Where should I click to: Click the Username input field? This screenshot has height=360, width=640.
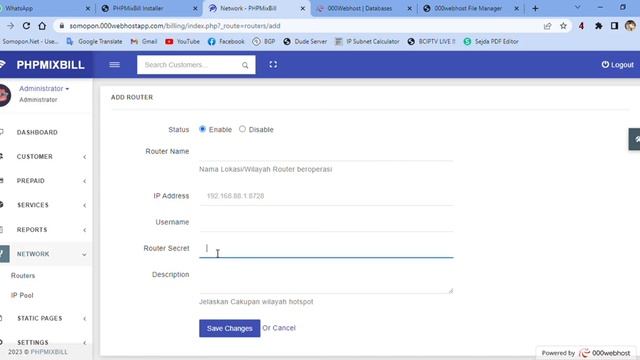326,222
